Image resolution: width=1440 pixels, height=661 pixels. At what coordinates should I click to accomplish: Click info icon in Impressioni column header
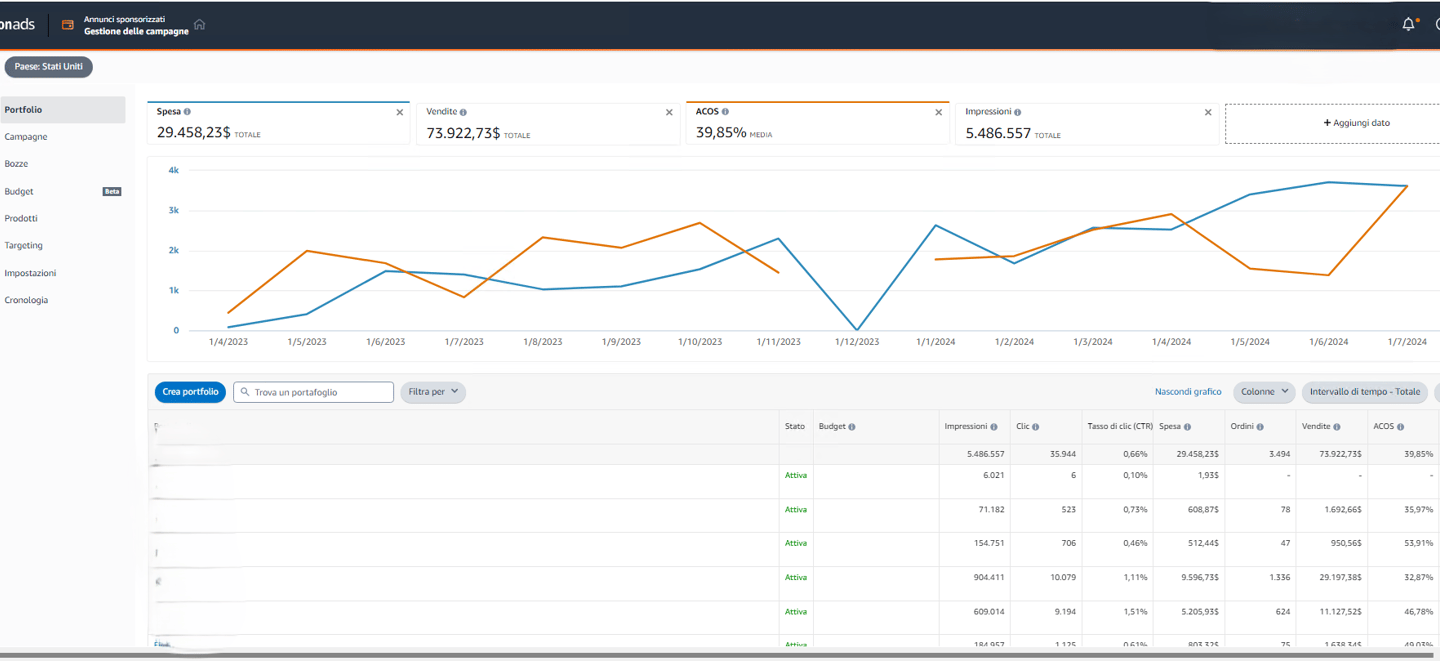[993, 427]
